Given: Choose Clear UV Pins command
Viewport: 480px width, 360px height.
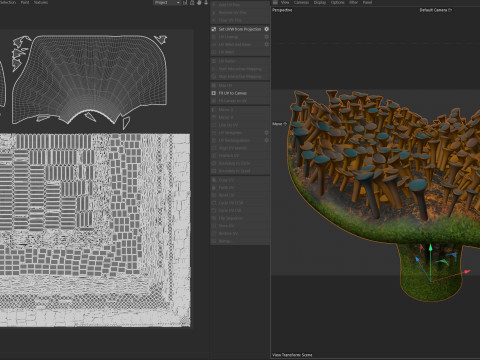Looking at the screenshot, I should click(240, 20).
